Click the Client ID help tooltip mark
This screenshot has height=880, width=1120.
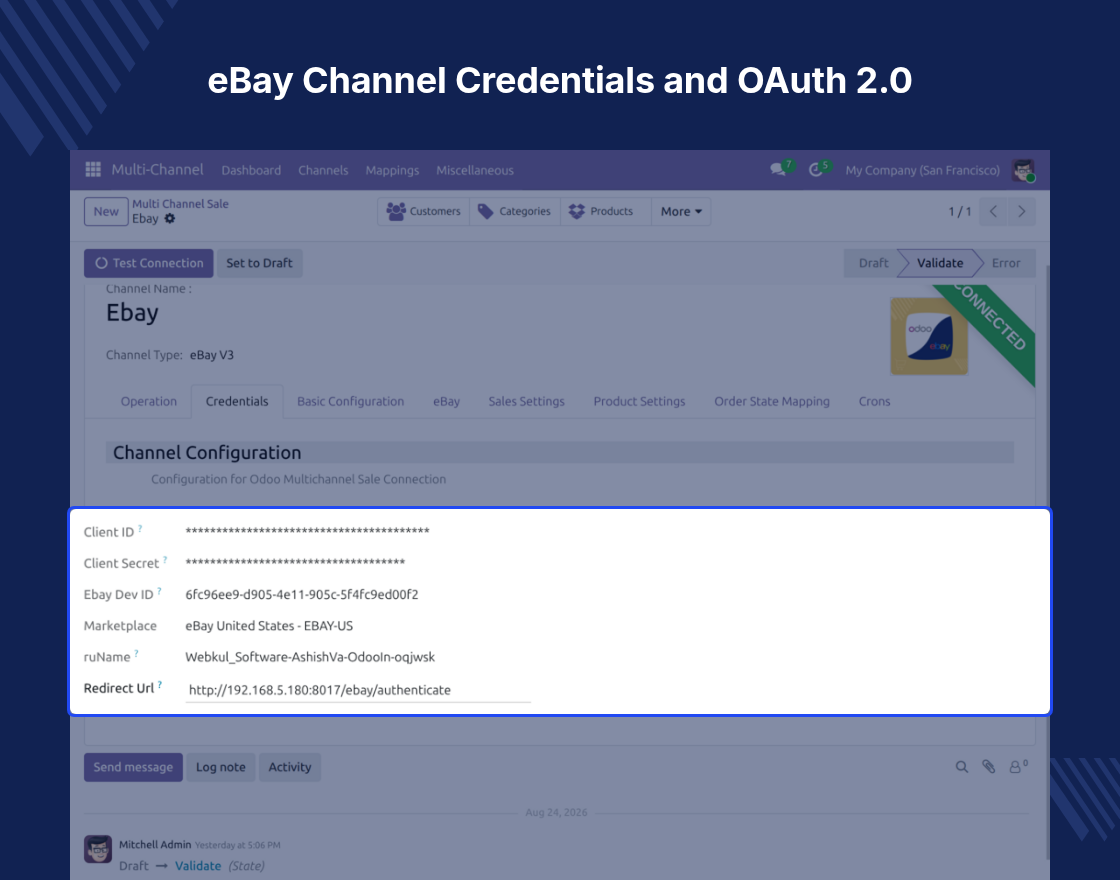pos(140,528)
